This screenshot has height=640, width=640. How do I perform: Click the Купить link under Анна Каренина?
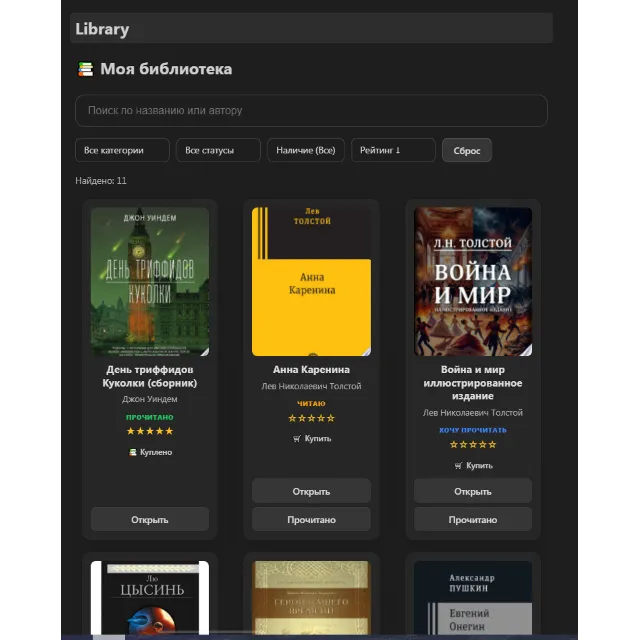(x=318, y=439)
